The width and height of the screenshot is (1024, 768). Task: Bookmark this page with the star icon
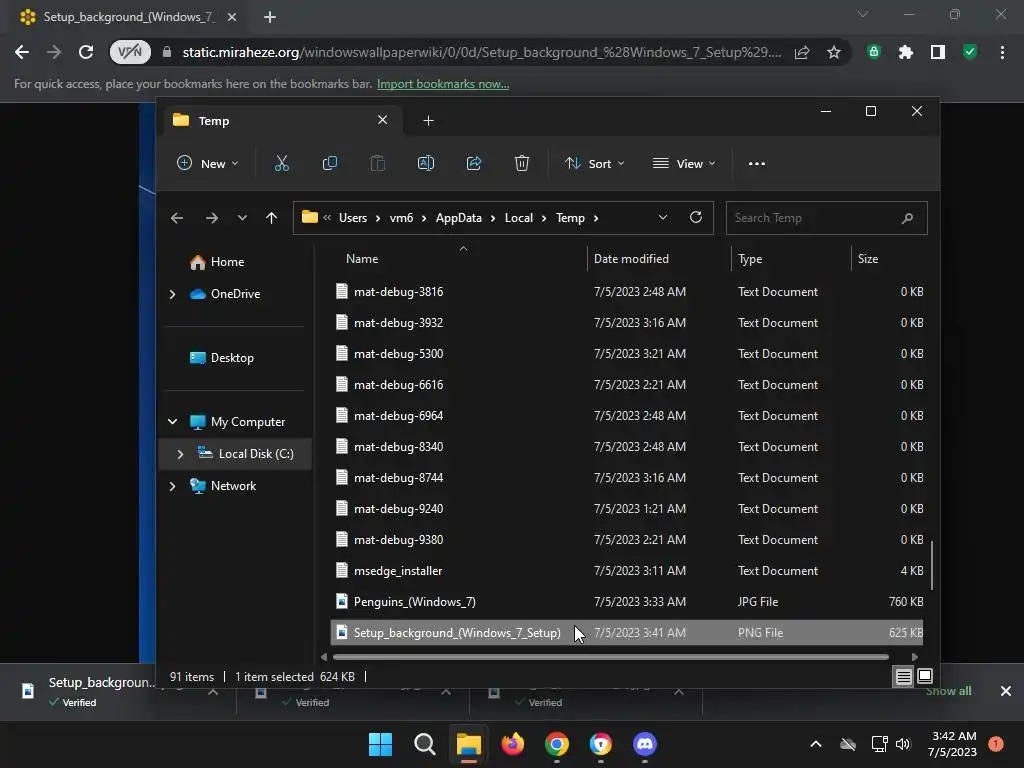point(833,52)
